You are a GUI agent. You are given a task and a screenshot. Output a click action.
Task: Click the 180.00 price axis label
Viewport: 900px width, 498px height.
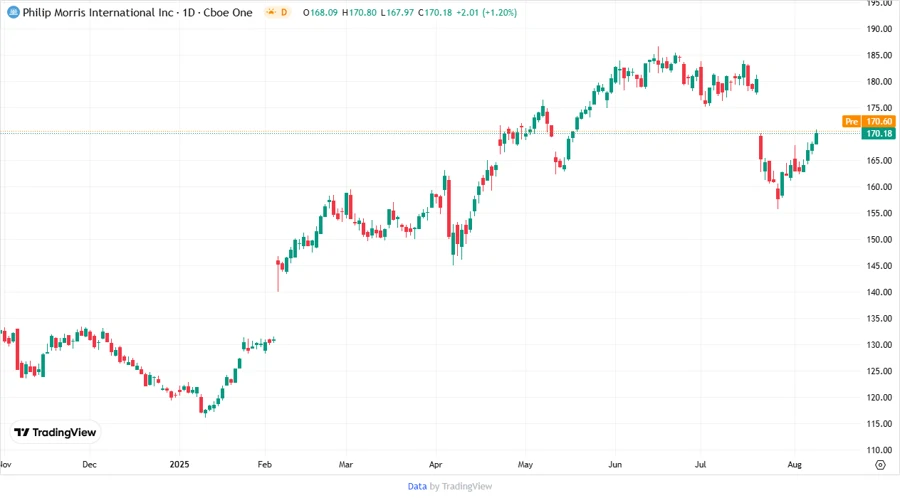pos(879,81)
